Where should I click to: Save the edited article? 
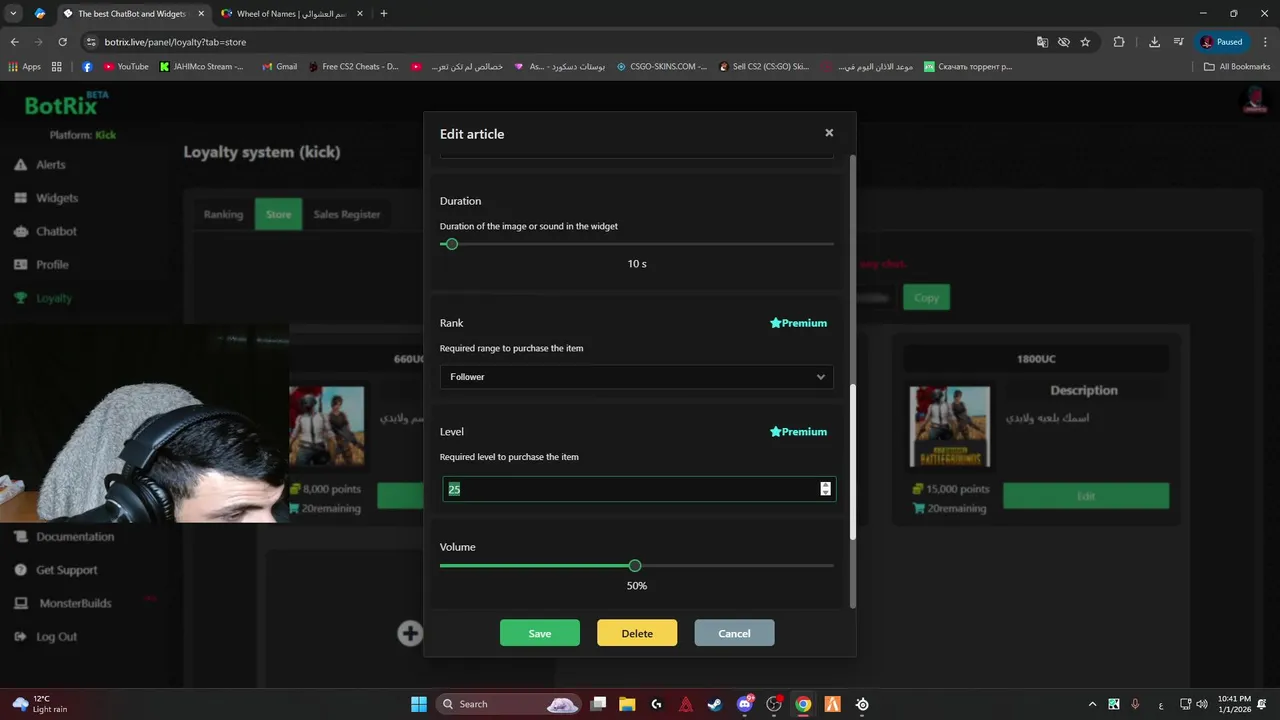coord(540,633)
